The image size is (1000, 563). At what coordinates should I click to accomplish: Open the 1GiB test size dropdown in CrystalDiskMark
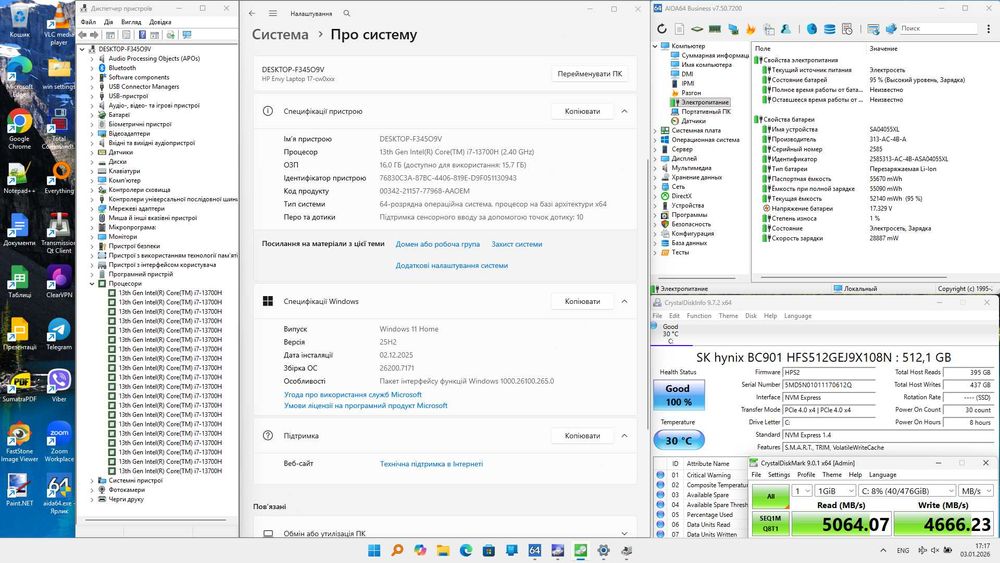point(836,491)
